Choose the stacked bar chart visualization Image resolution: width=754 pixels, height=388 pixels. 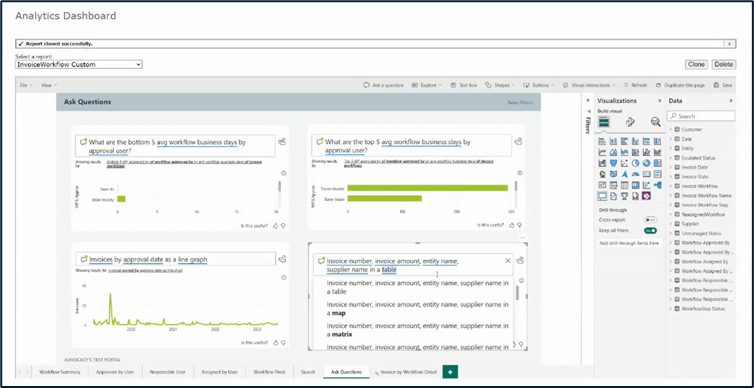[x=602, y=141]
